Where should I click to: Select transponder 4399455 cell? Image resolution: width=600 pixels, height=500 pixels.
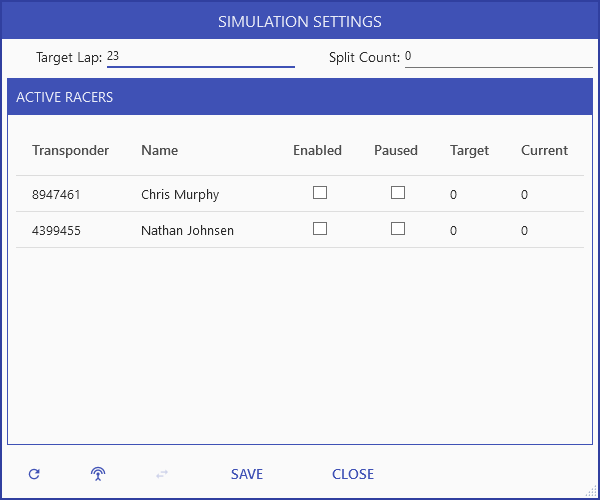(56, 230)
